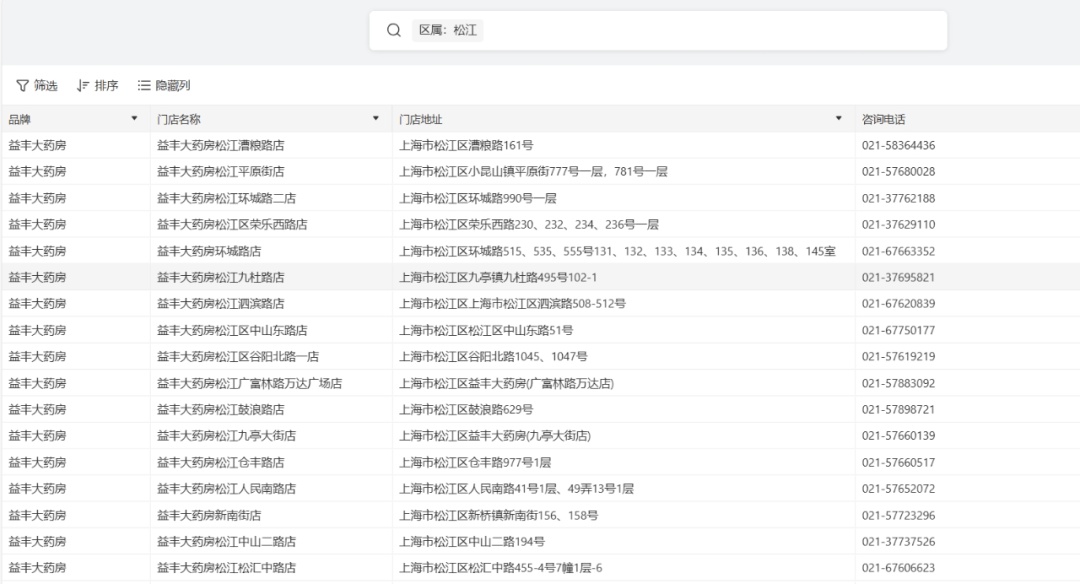Image resolution: width=1080 pixels, height=584 pixels.
Task: Select the 益丰大药房松江九杜路店 store row
Action: click(220, 278)
